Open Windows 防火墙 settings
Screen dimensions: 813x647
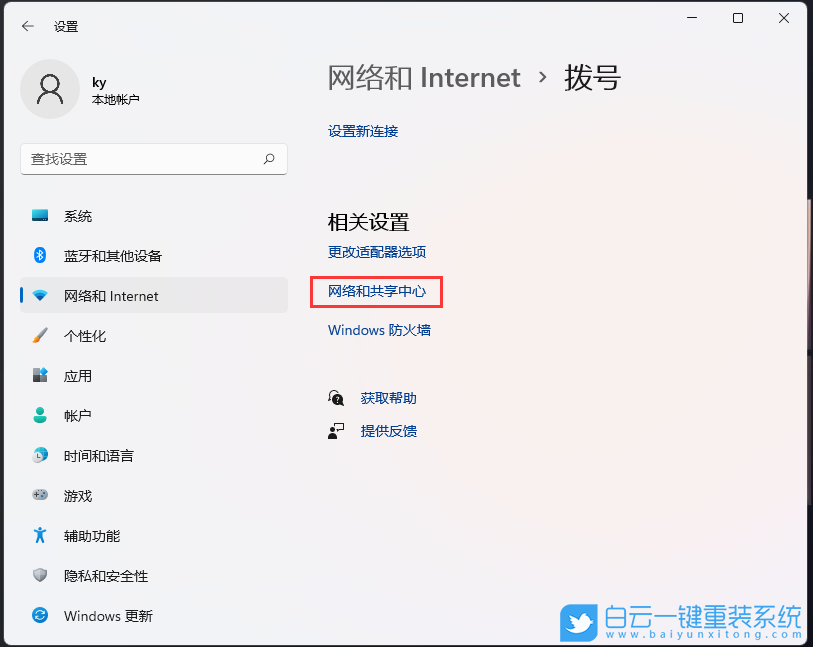click(380, 329)
